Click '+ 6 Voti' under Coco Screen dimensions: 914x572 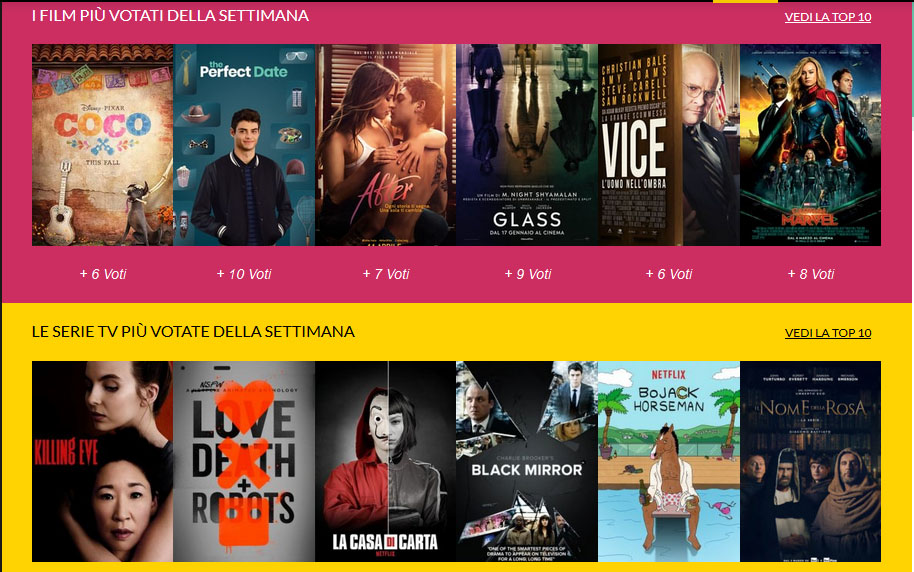coord(103,274)
